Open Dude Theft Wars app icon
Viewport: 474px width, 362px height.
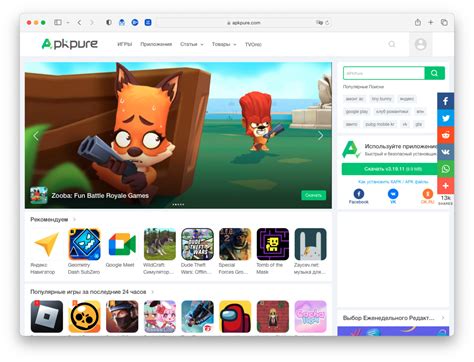(197, 244)
